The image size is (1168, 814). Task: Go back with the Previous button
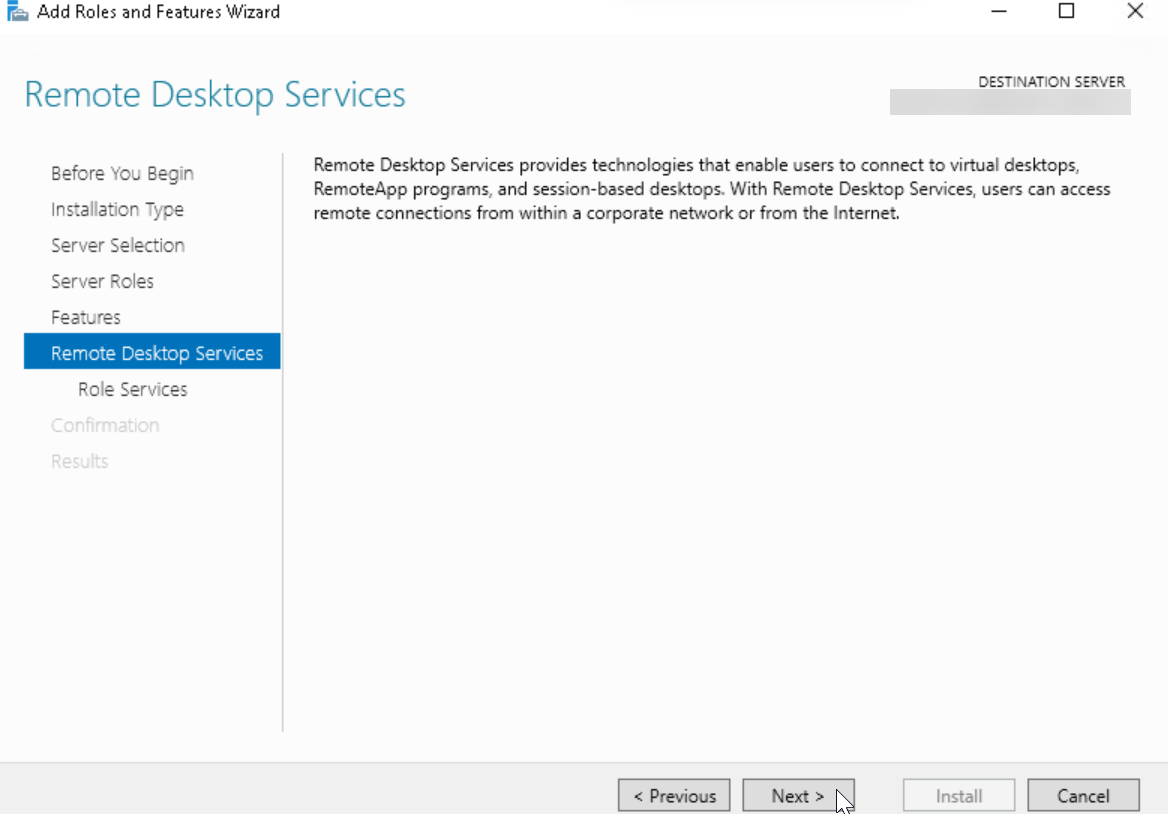(x=673, y=795)
